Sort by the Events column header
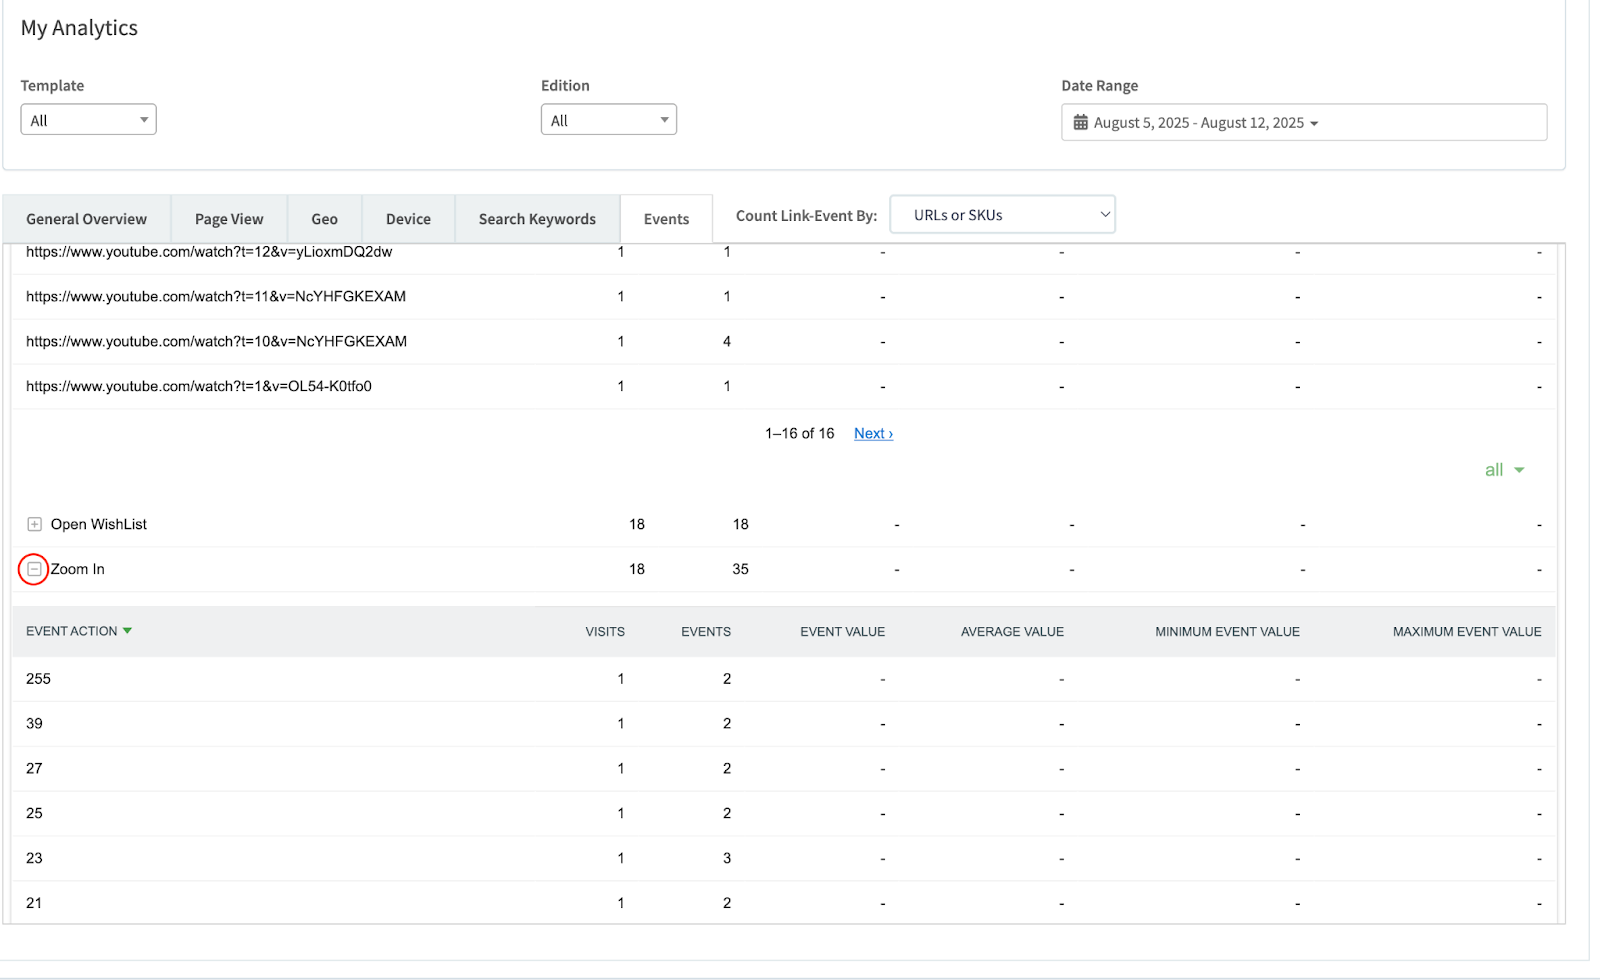 705,632
